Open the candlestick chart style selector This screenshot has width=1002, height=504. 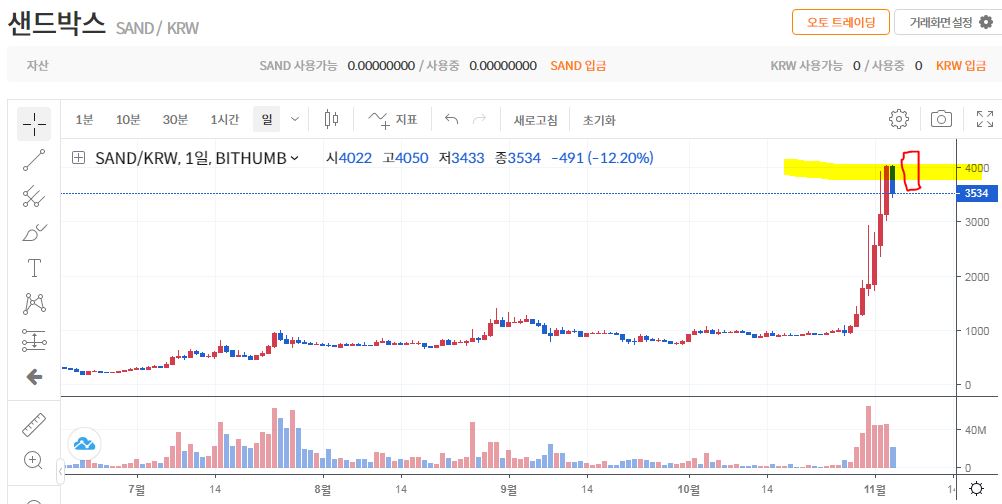[x=331, y=119]
